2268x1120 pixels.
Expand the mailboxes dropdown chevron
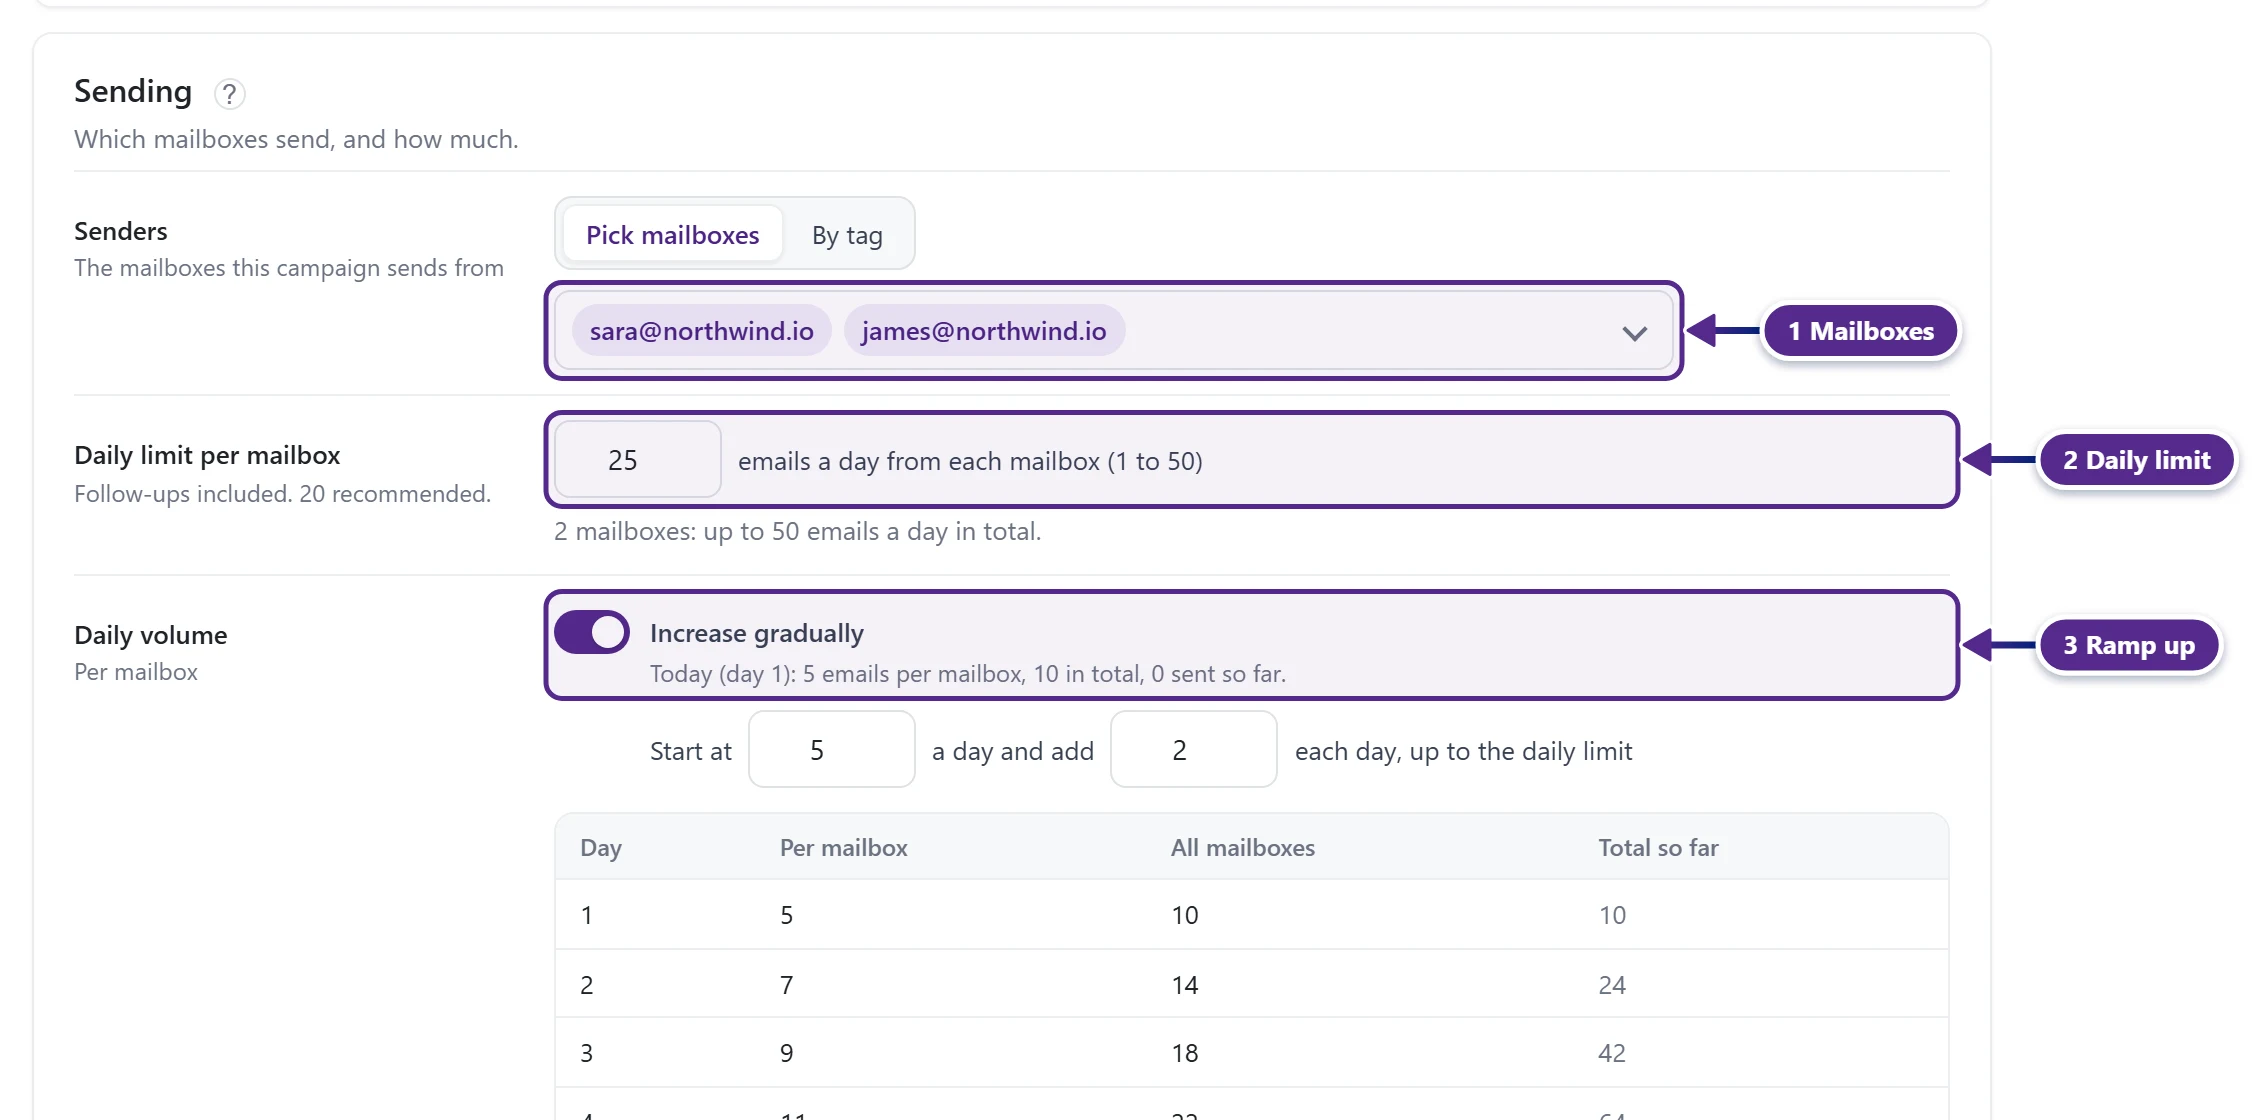(1634, 333)
